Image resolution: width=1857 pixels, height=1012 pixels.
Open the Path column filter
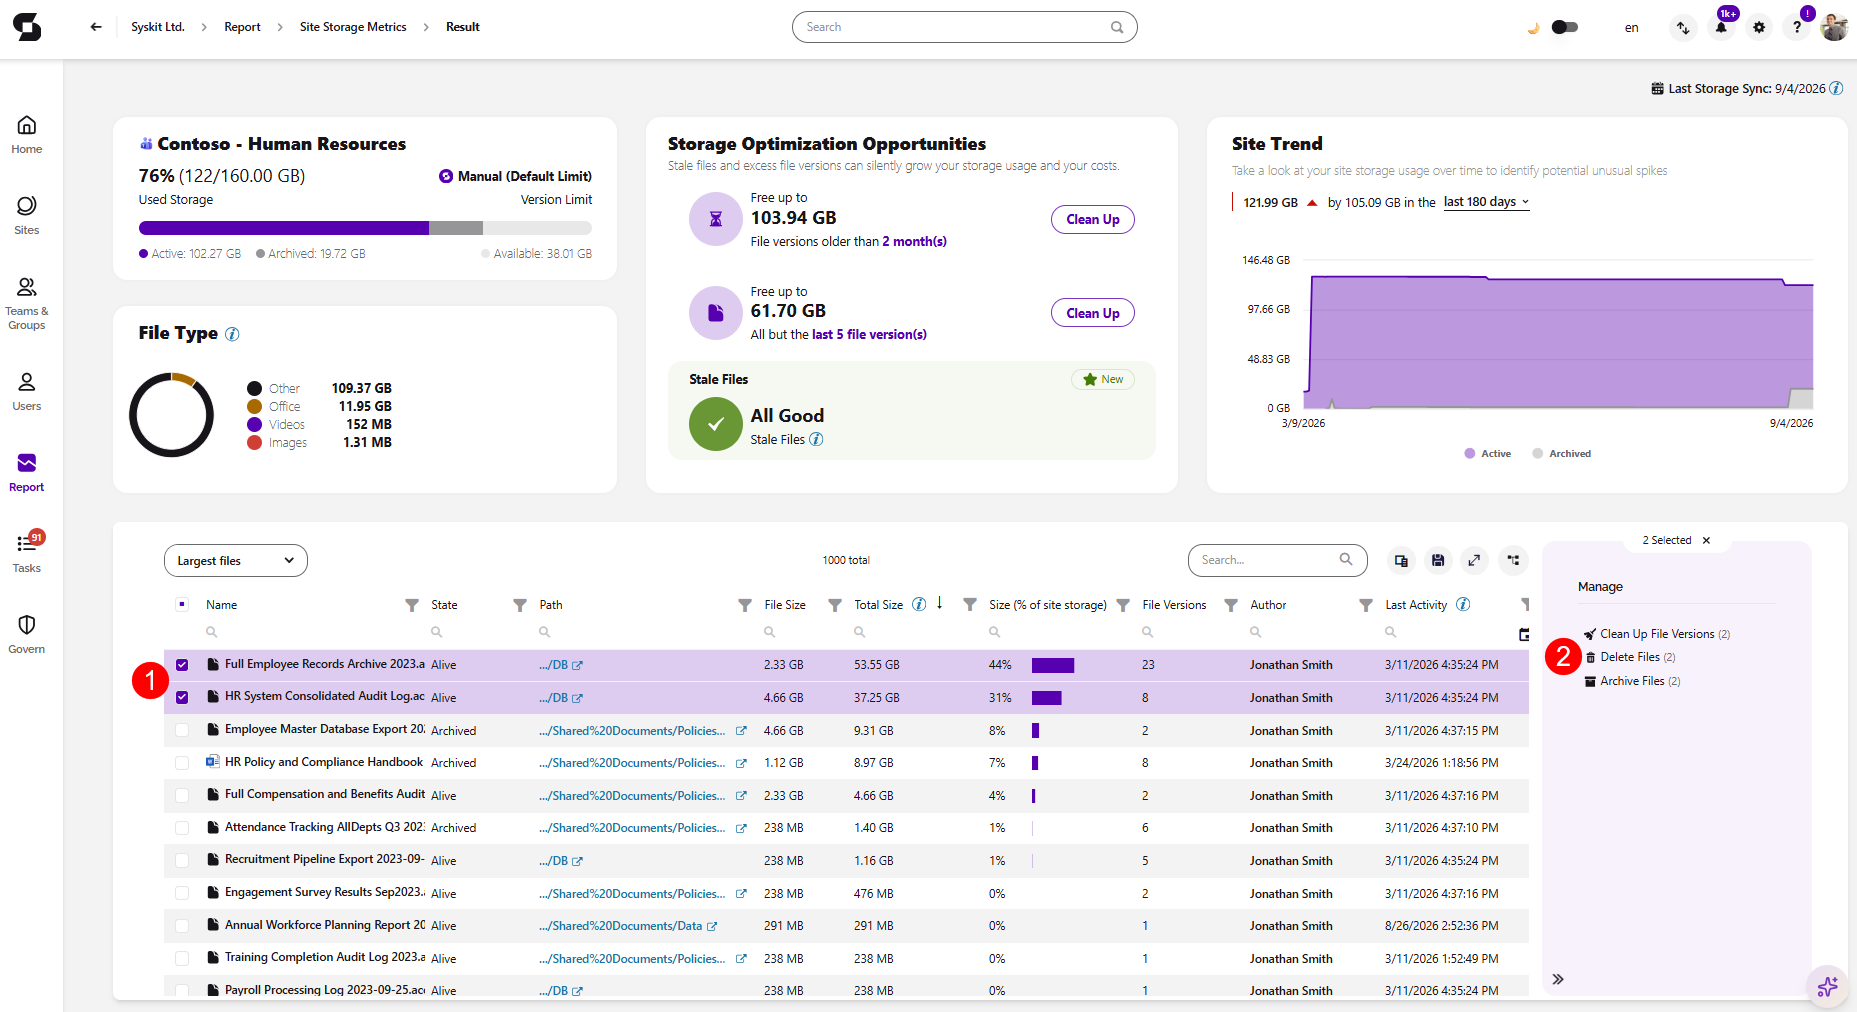745,605
